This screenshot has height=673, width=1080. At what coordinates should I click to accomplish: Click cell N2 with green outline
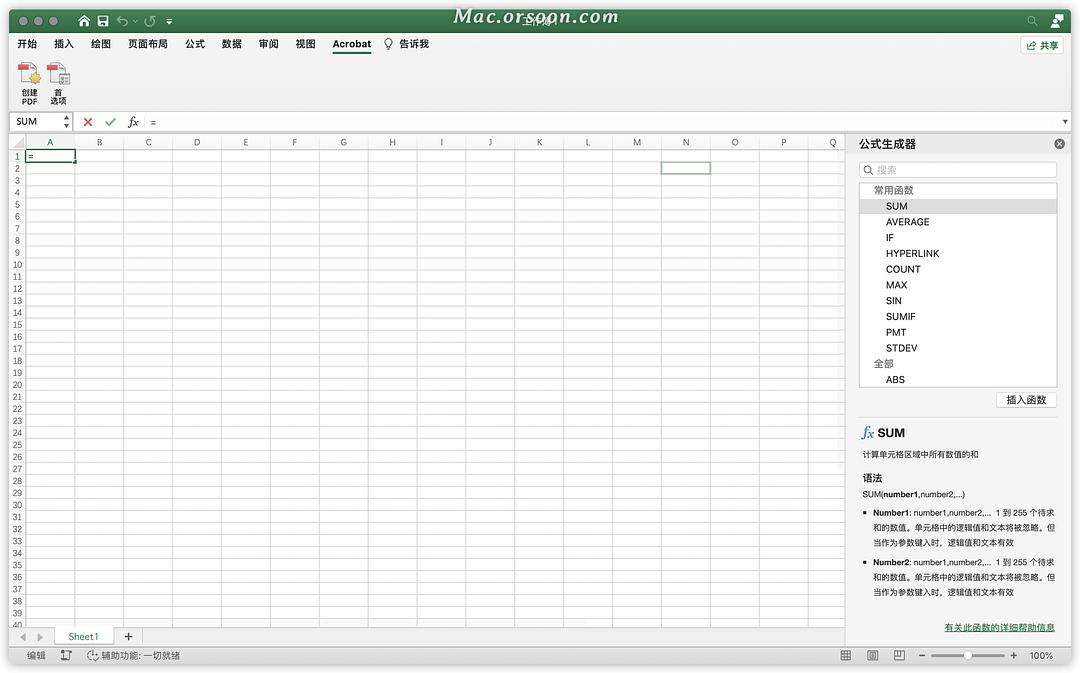686,168
